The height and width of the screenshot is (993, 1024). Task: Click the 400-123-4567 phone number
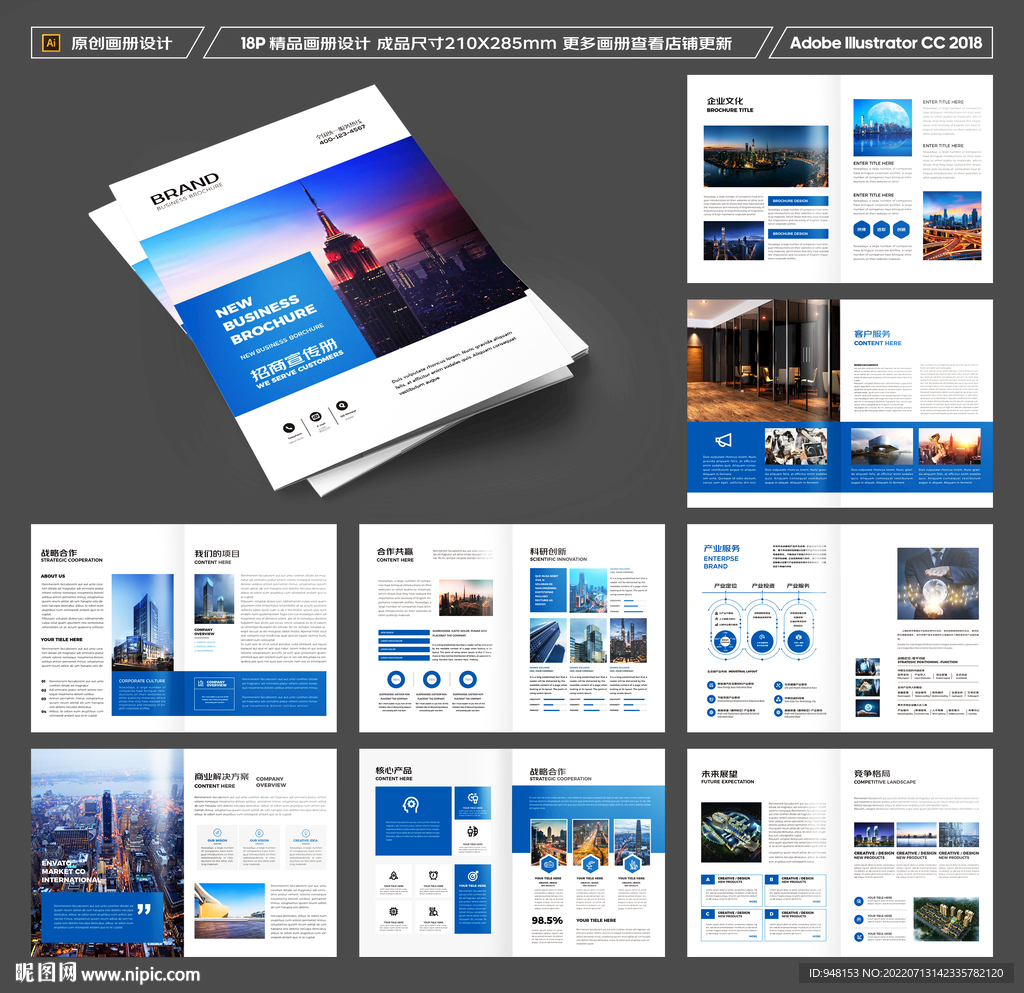click(342, 133)
